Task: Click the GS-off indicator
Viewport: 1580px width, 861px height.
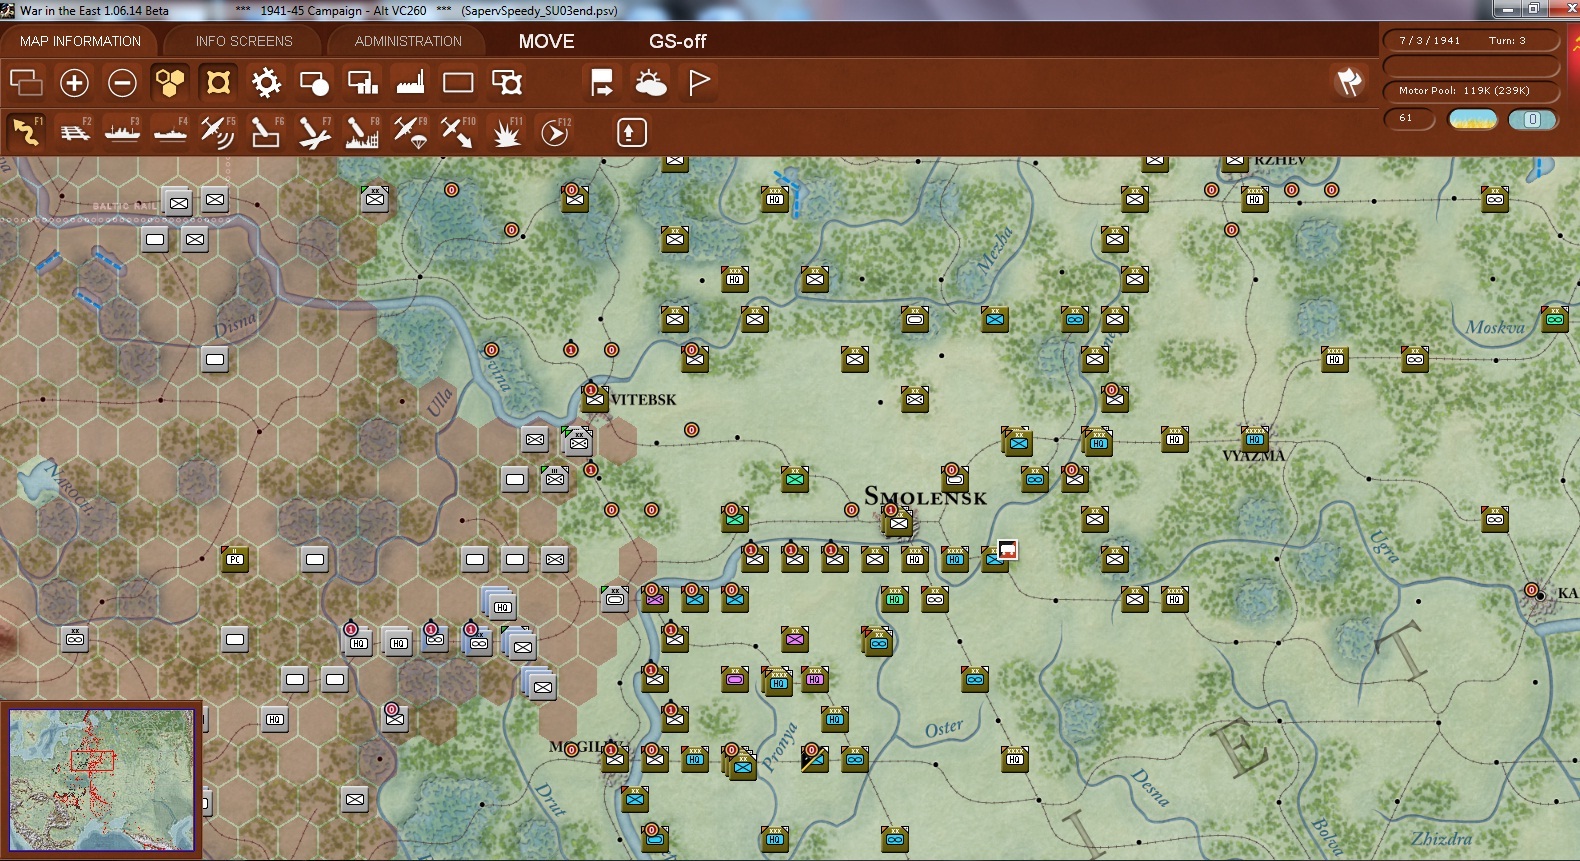Action: (678, 41)
